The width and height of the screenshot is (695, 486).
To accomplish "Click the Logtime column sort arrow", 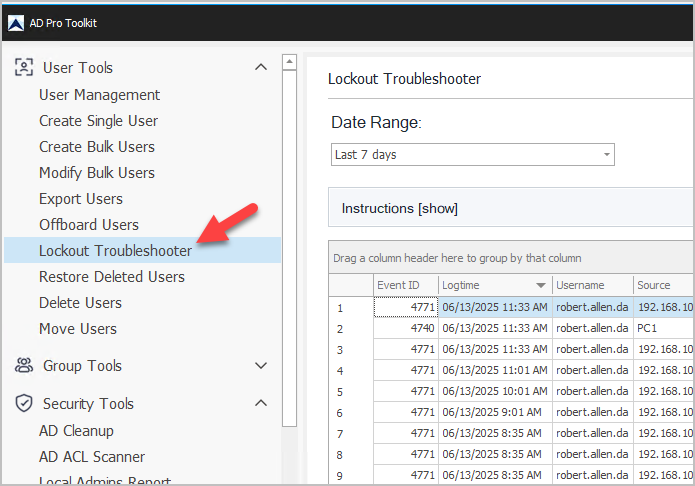I will point(541,285).
